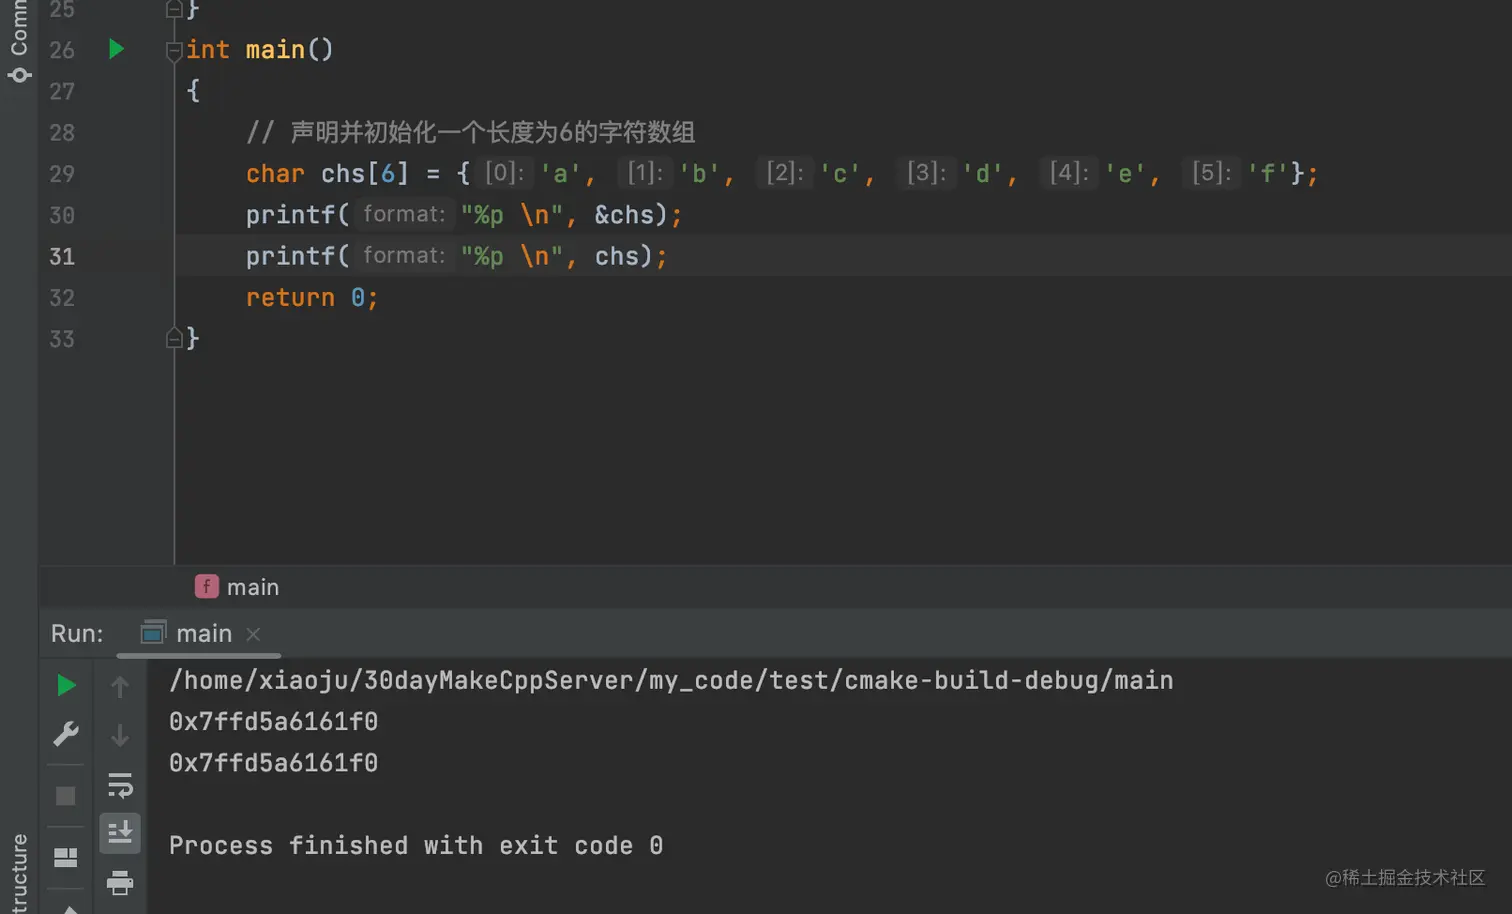
Task: Toggle scroll to end of console
Action: tap(120, 832)
